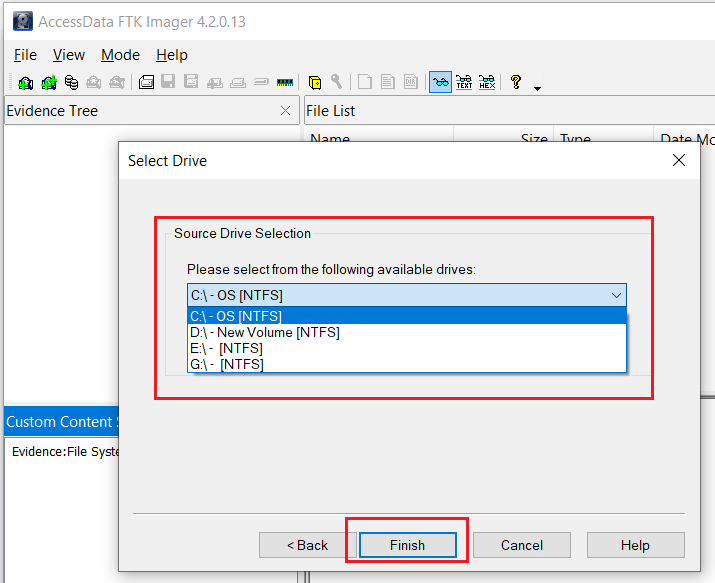Viewport: 715px width, 583px height.
Task: Open the Image Mounting toolbar icon
Action: click(72, 83)
